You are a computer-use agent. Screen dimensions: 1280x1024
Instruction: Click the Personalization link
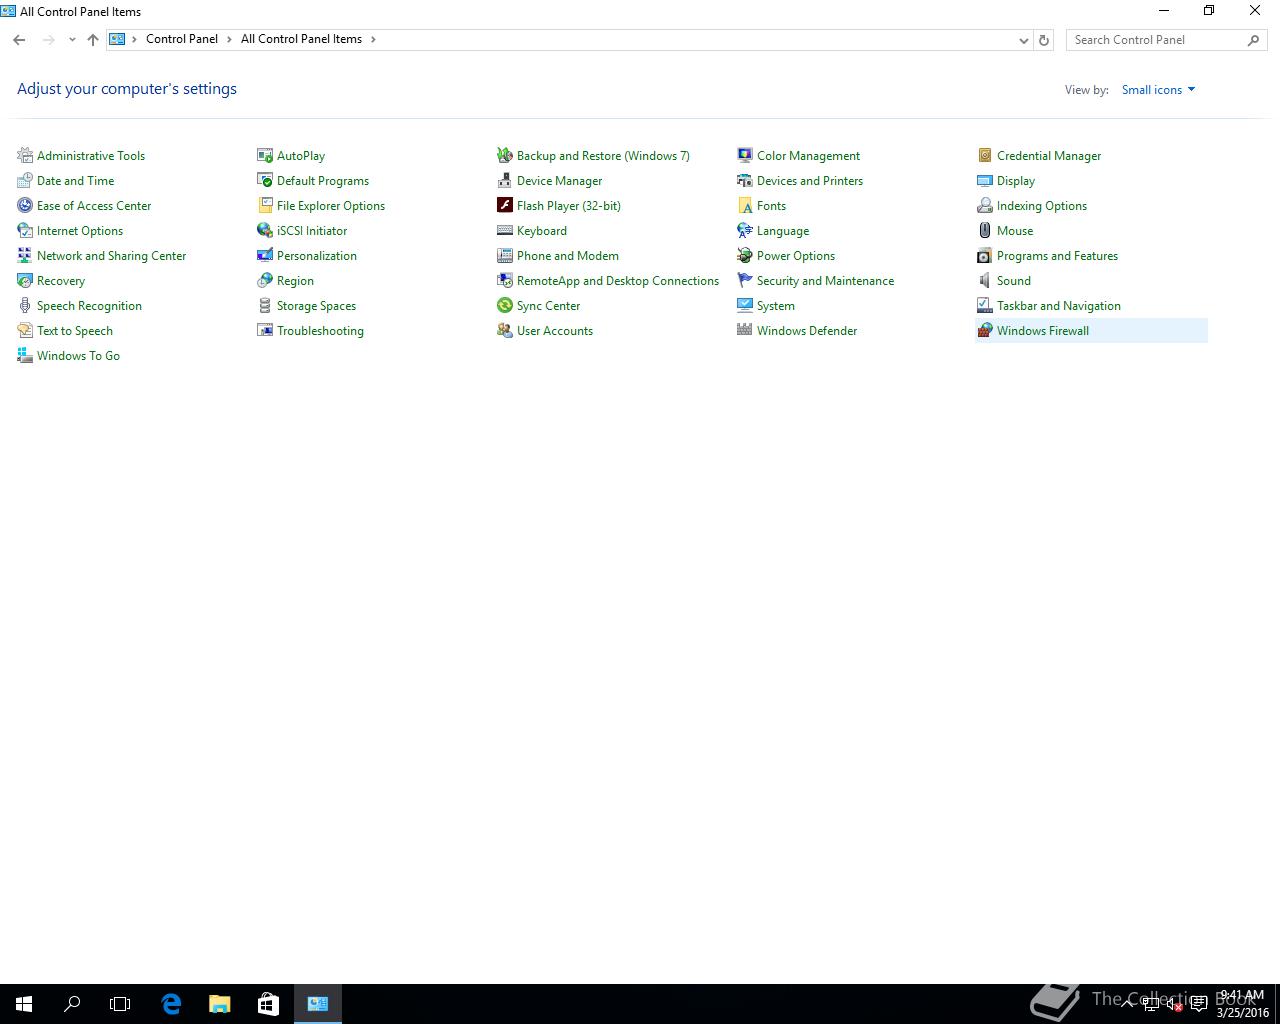pos(317,255)
